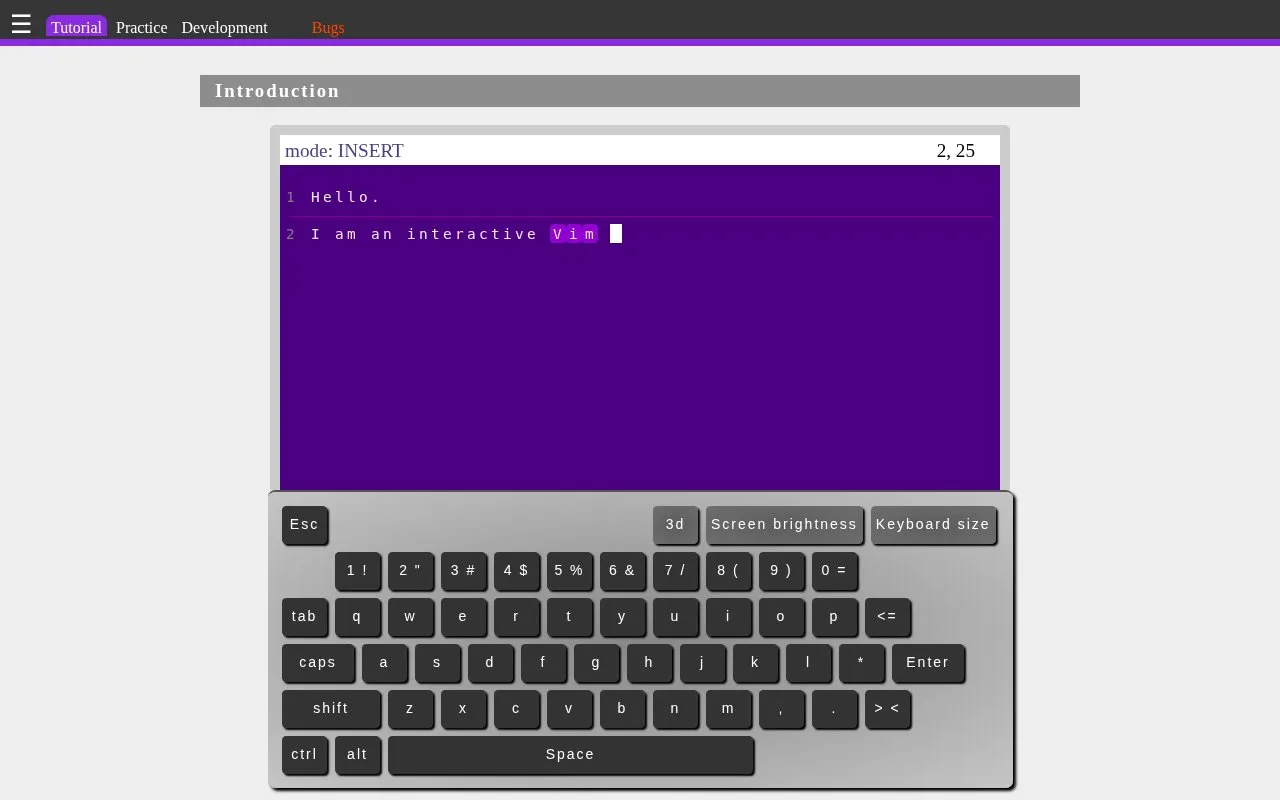Toggle the 3d keyboard view
Screen dimensions: 1280x800
point(675,525)
